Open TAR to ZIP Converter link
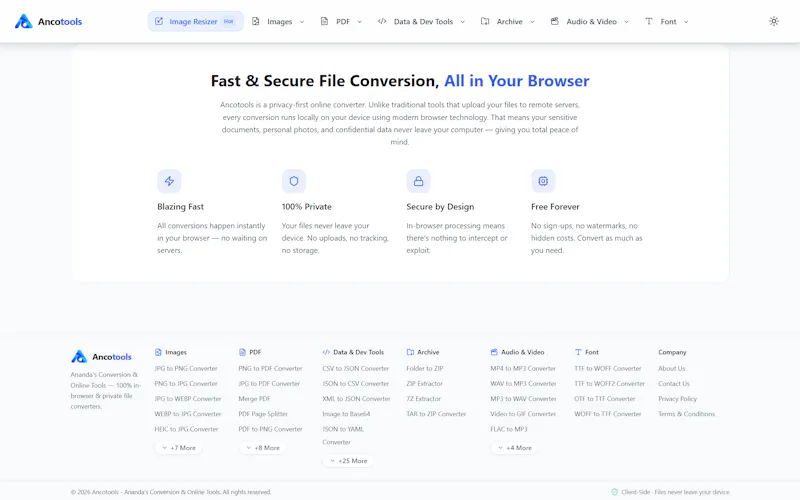This screenshot has height=500, width=800. [x=436, y=414]
